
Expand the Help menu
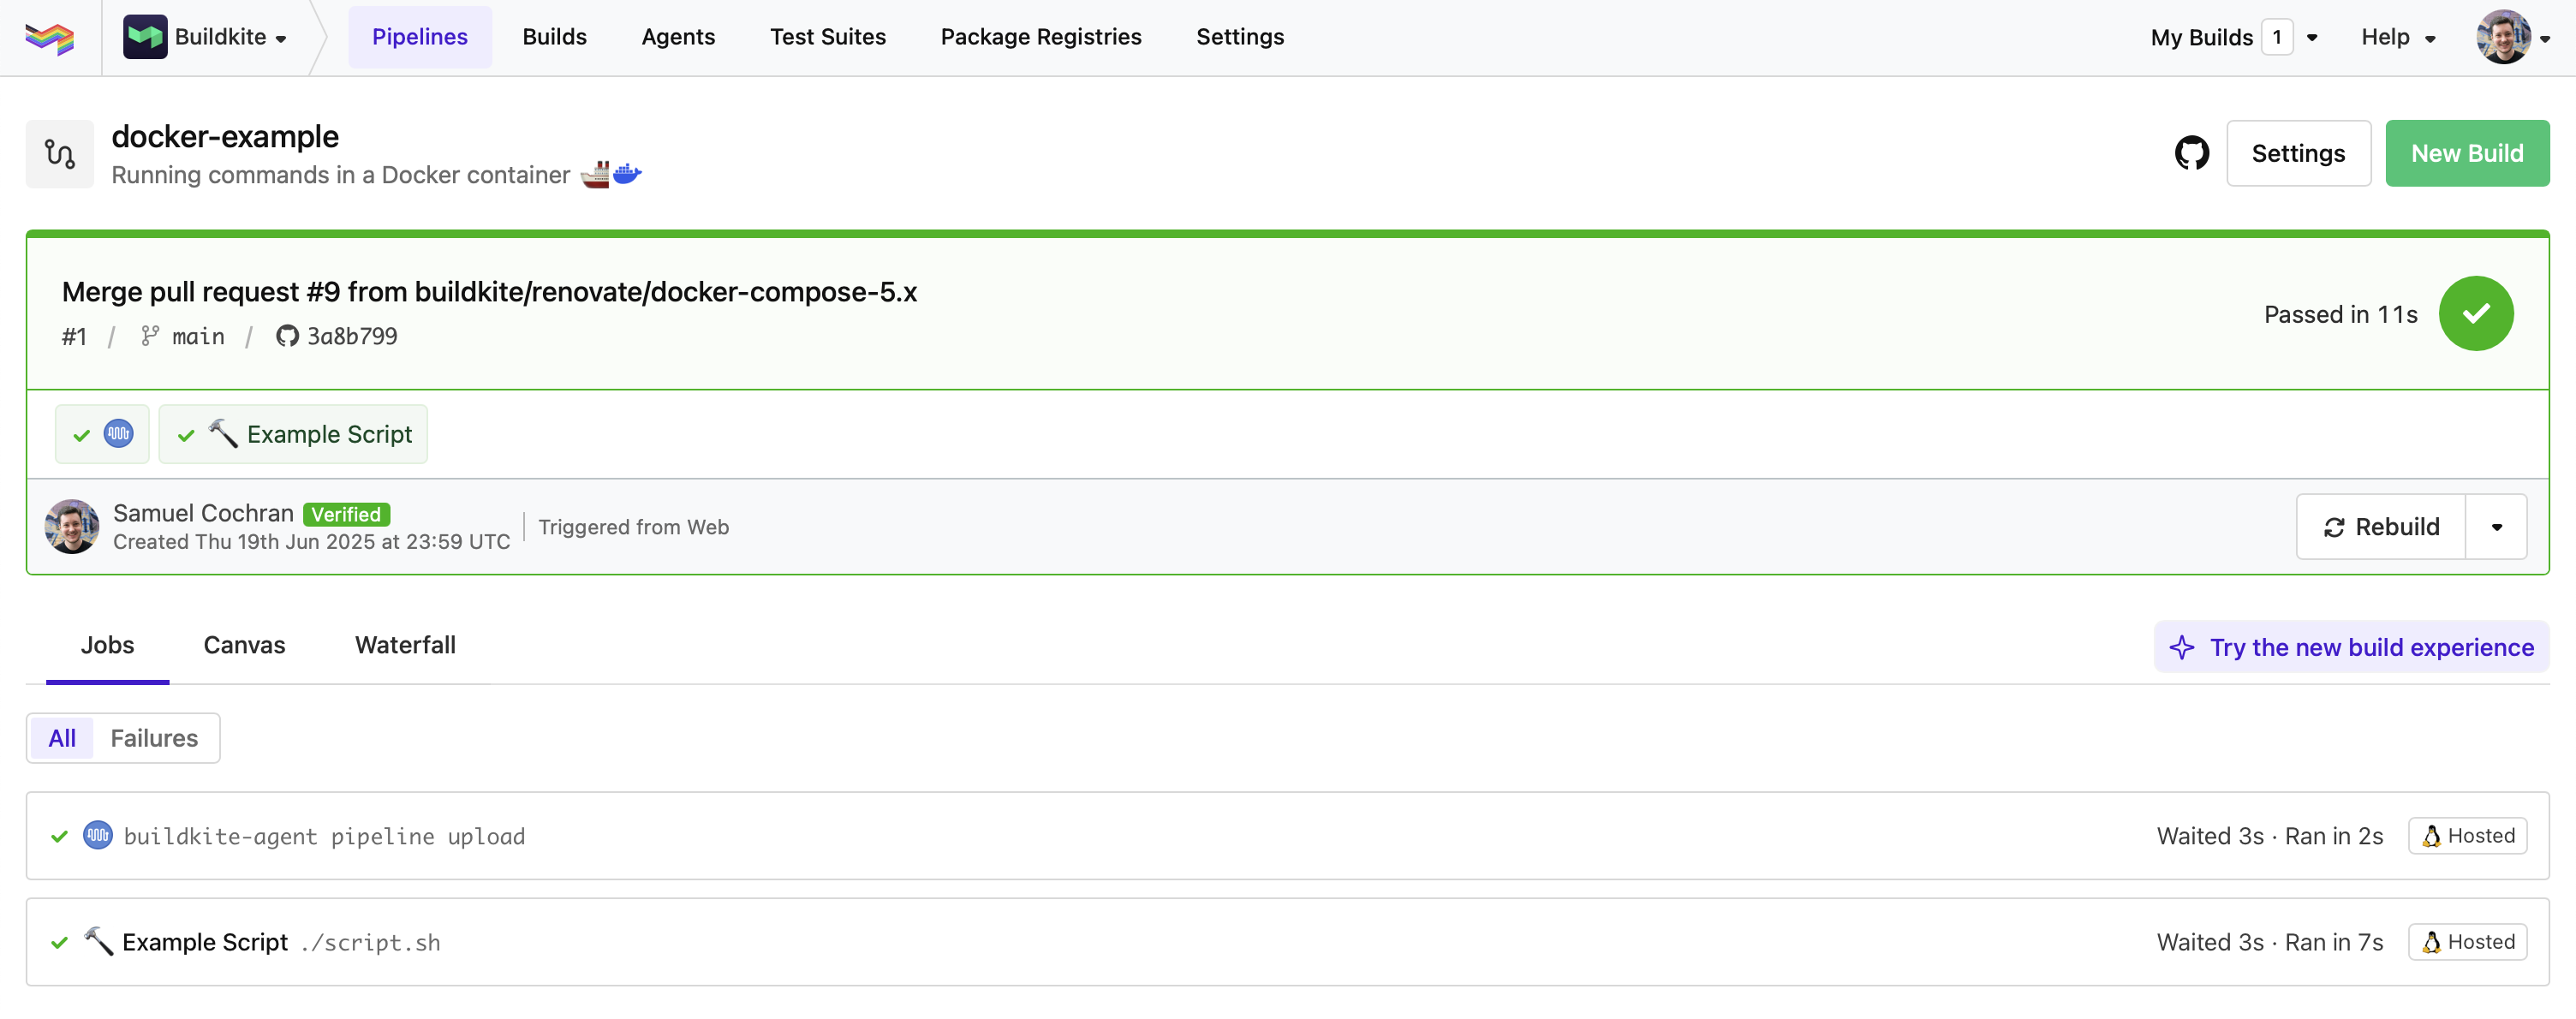click(2397, 38)
